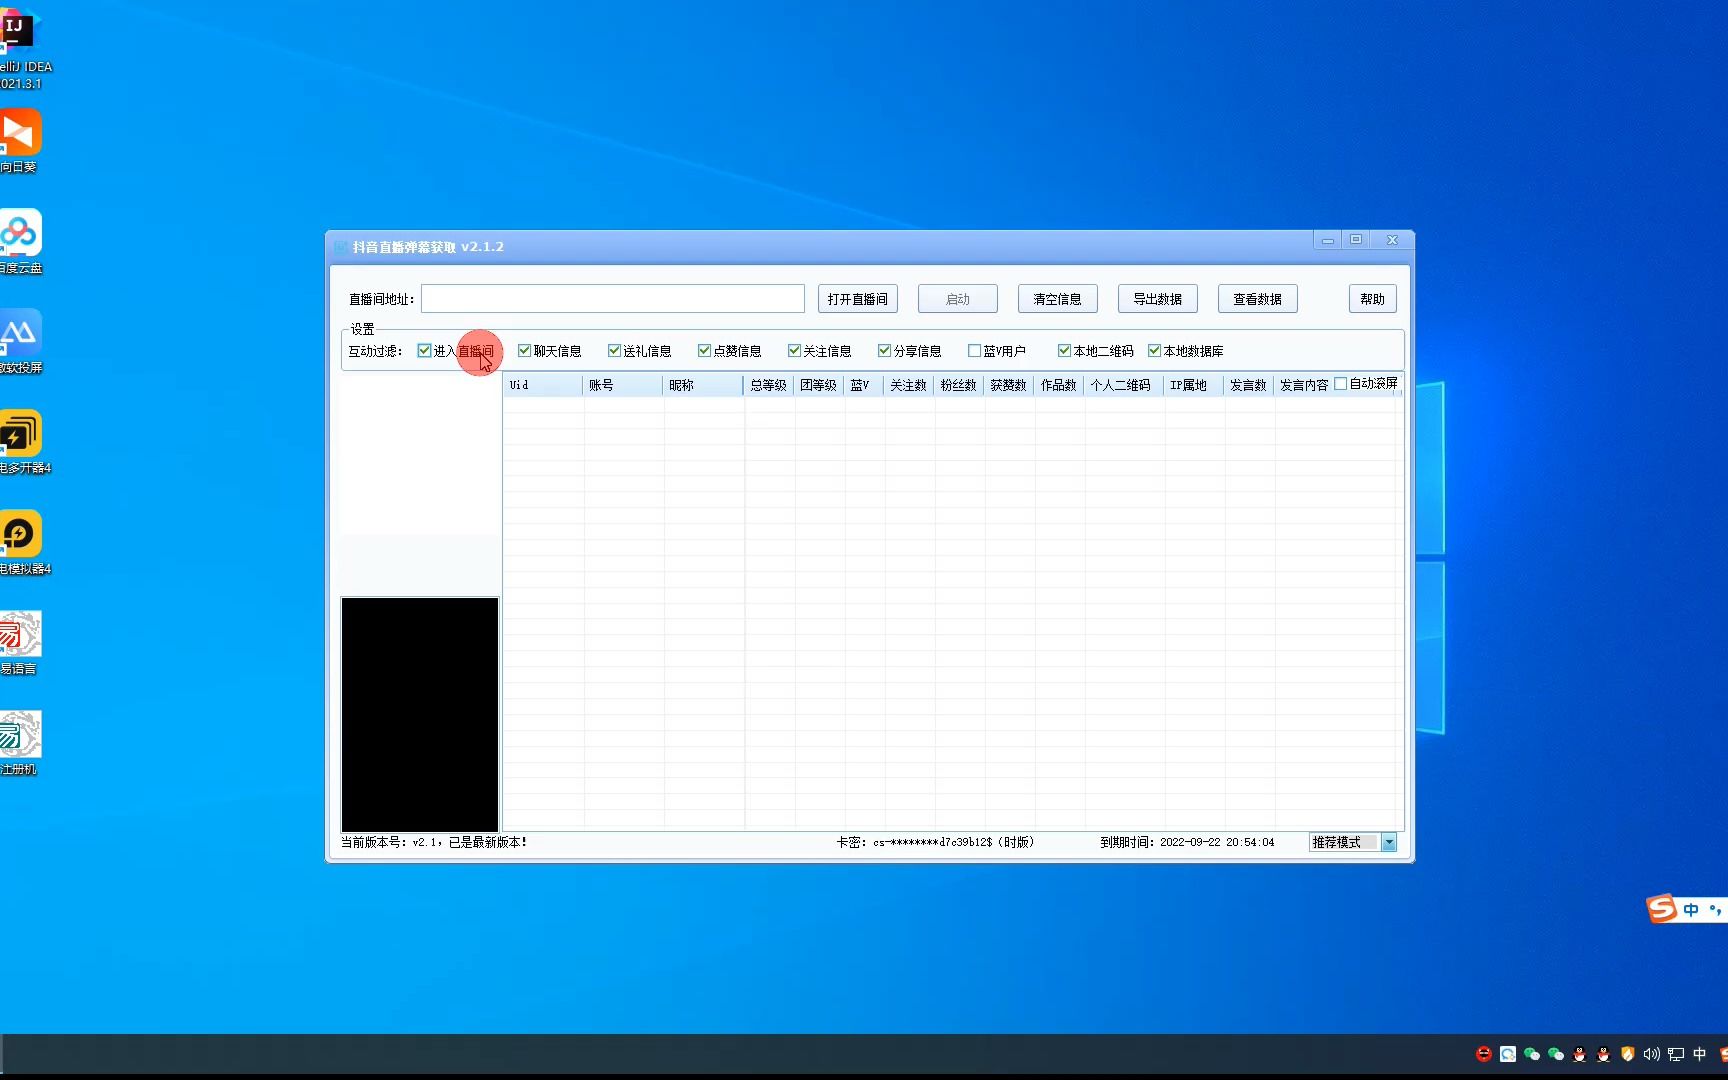
Task: Uncheck the 点赞信息 checkbox
Action: click(x=704, y=351)
